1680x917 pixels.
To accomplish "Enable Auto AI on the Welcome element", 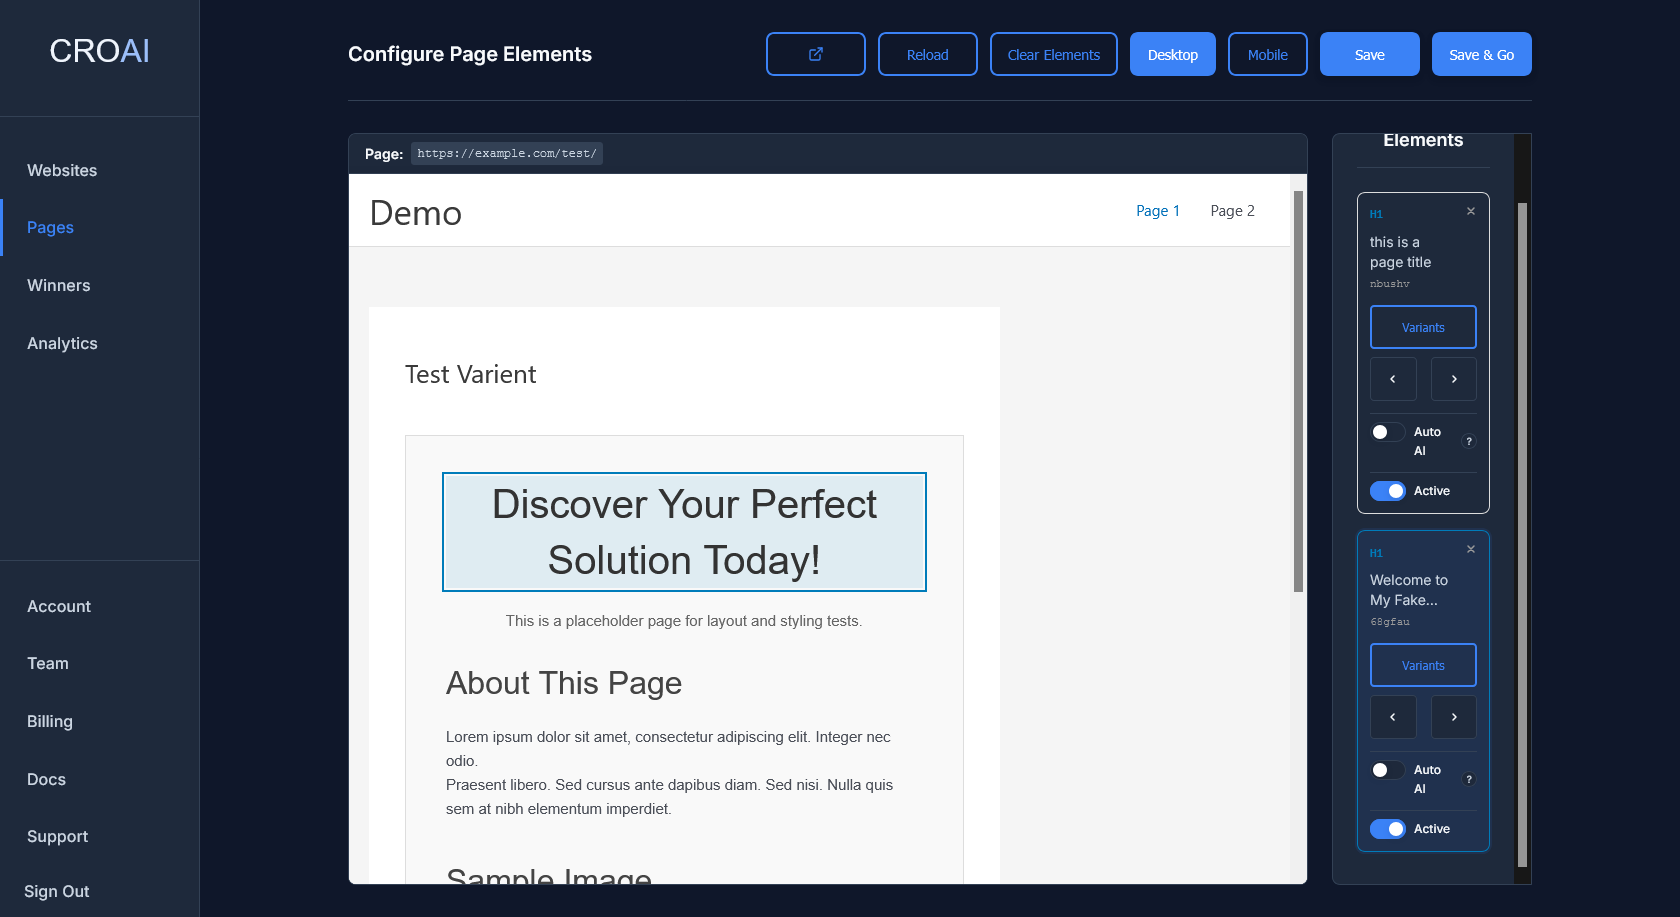I will [1387, 769].
